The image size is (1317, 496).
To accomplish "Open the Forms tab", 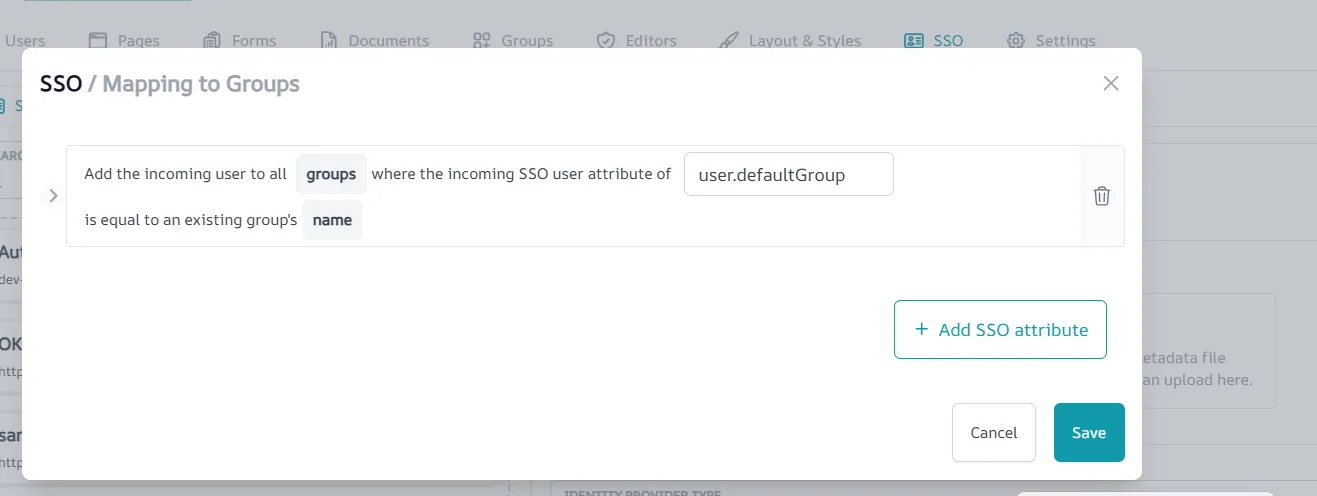I will tap(239, 41).
